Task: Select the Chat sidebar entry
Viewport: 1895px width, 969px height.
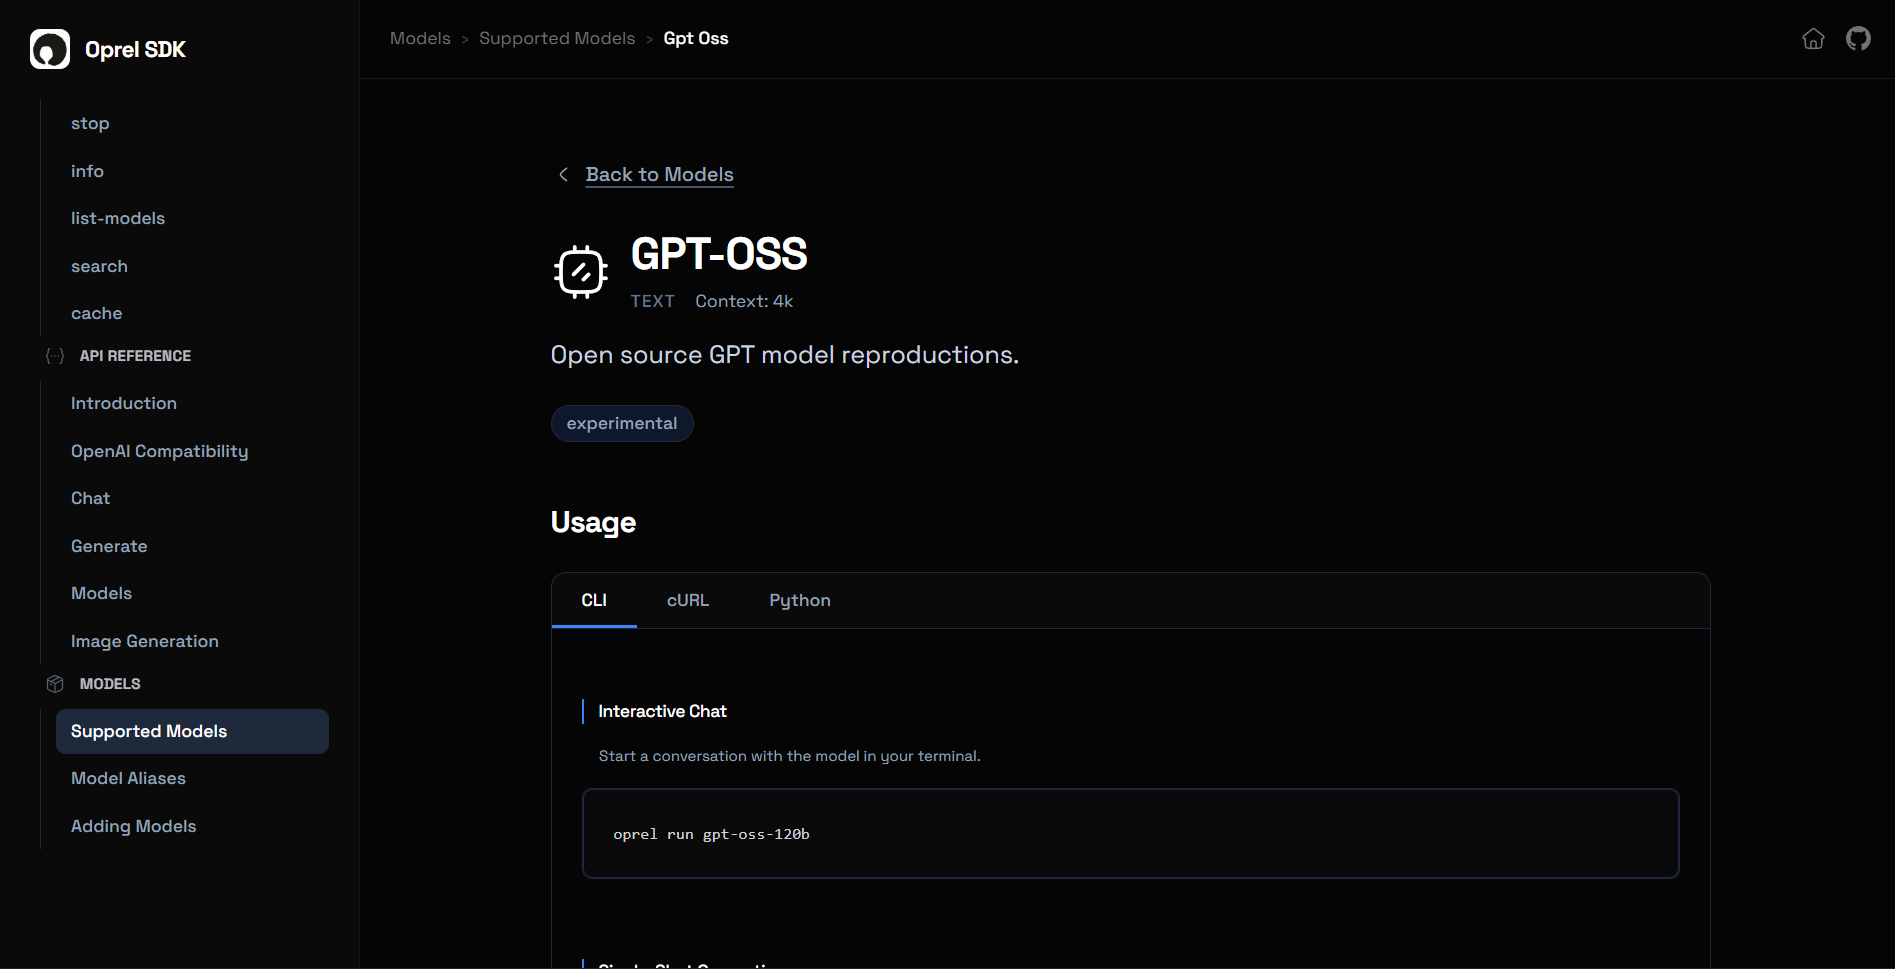Action: [90, 498]
